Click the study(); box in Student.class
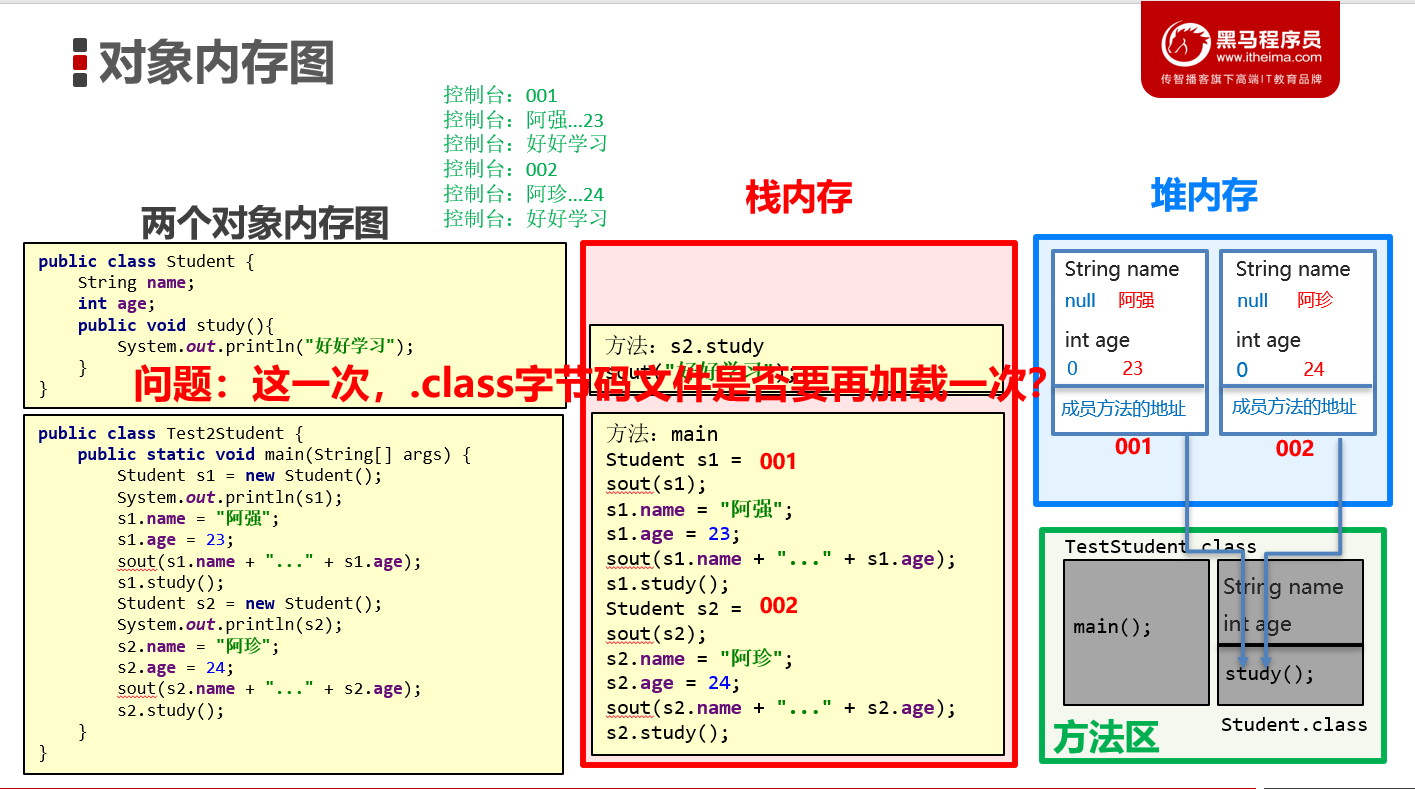This screenshot has width=1415, height=789. point(1289,673)
